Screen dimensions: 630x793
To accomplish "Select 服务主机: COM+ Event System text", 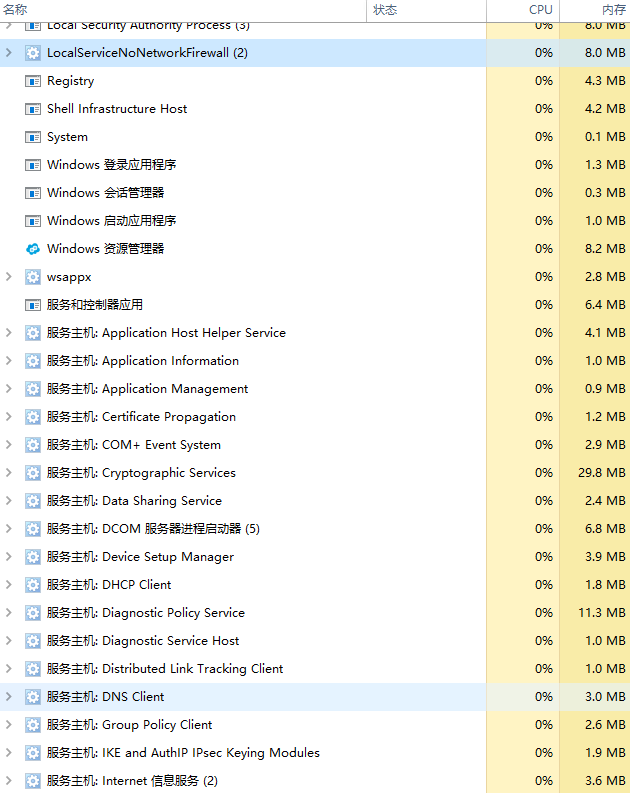I will coord(133,445).
